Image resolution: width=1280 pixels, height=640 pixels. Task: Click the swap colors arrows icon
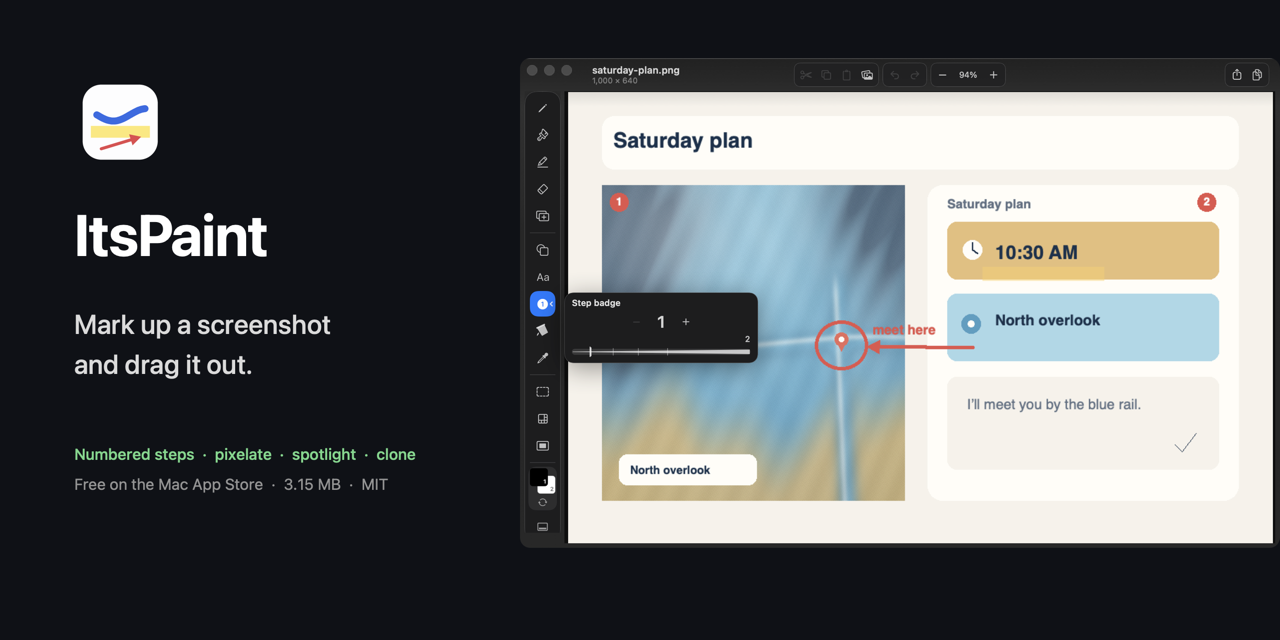[542, 503]
